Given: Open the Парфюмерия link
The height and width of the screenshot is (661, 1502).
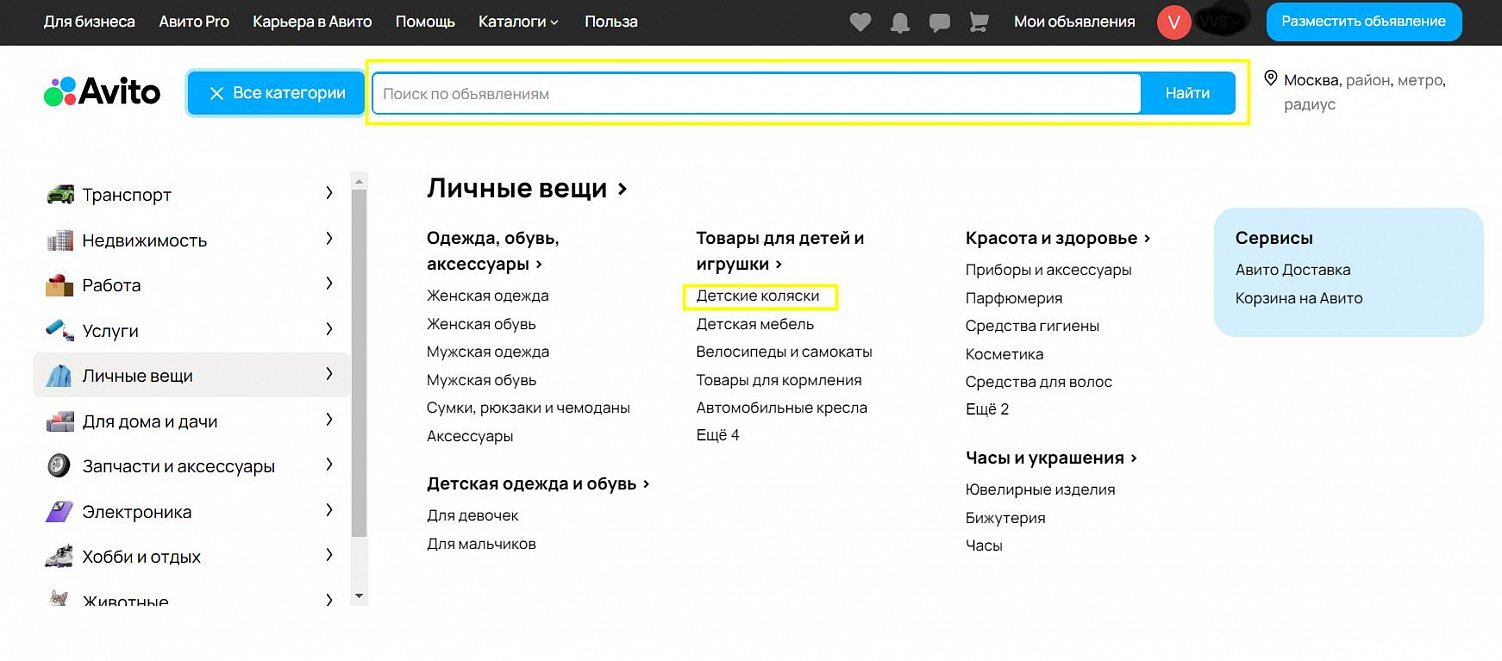Looking at the screenshot, I should pos(1014,298).
